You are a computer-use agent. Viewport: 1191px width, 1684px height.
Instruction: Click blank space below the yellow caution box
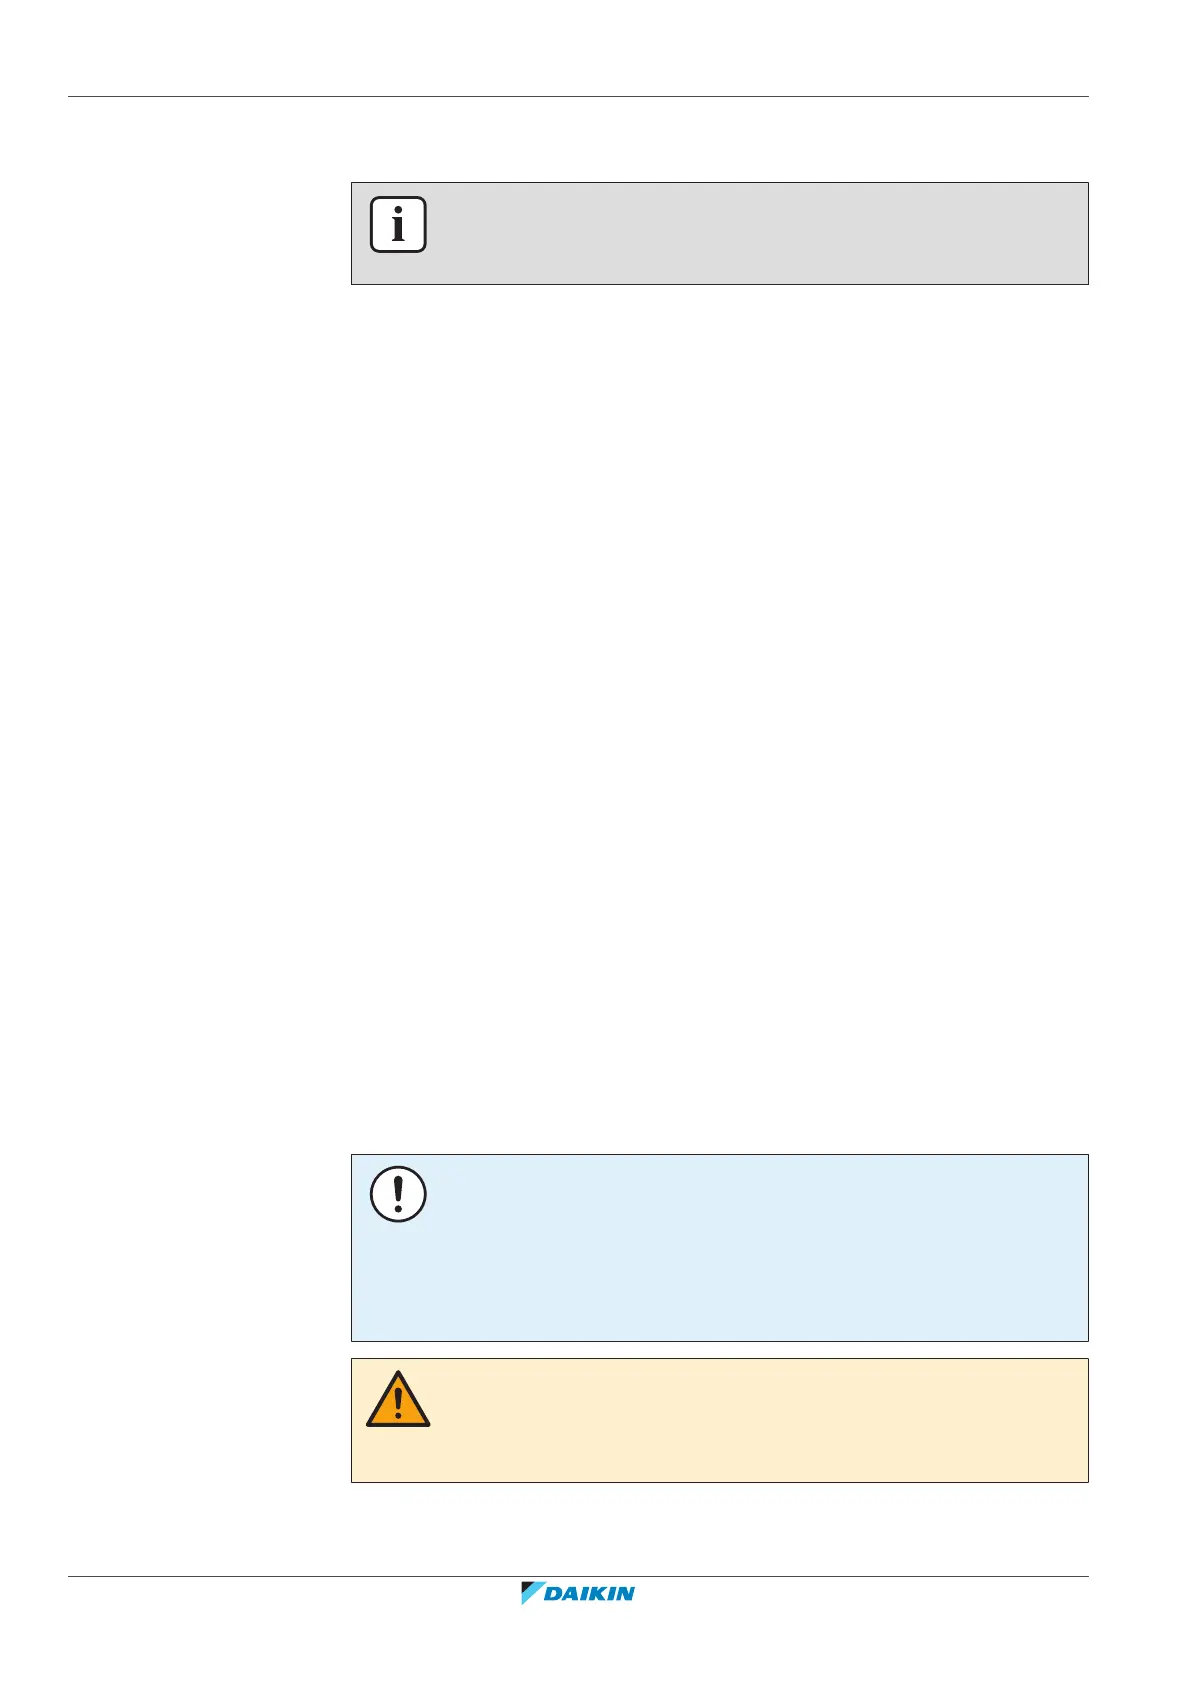(719, 1528)
